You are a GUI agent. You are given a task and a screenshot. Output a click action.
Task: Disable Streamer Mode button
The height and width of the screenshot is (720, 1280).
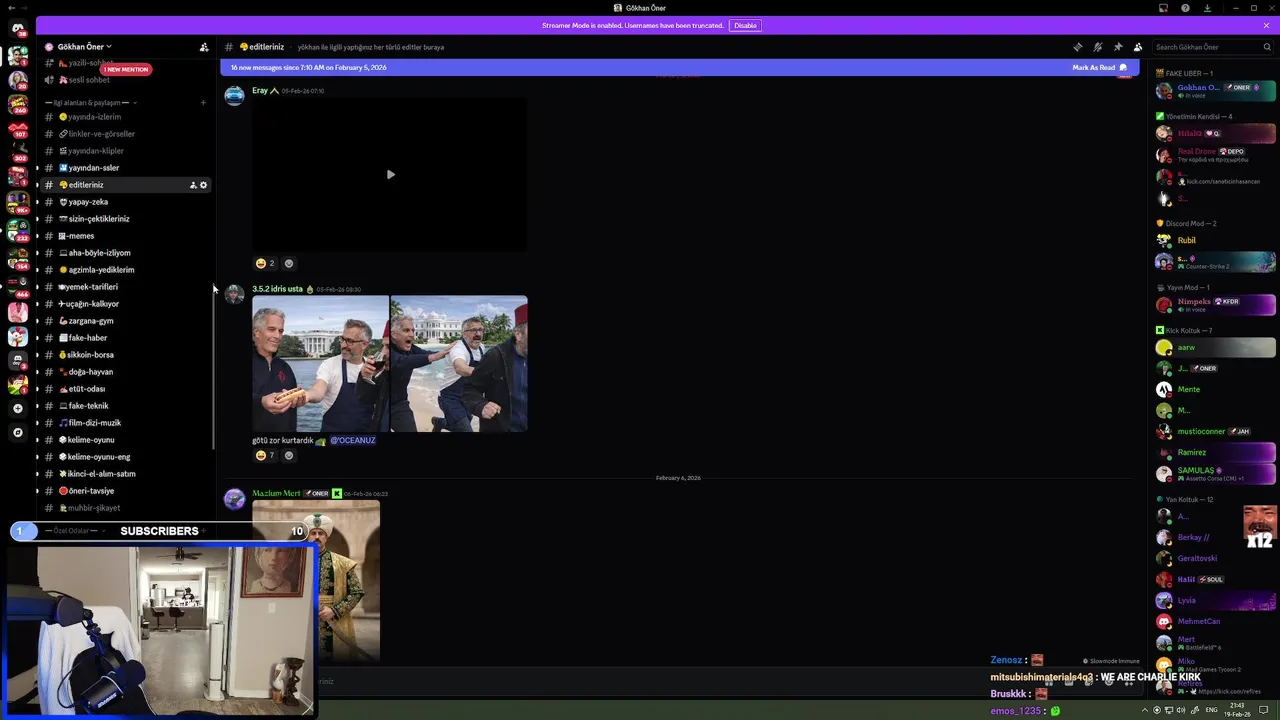coord(745,25)
